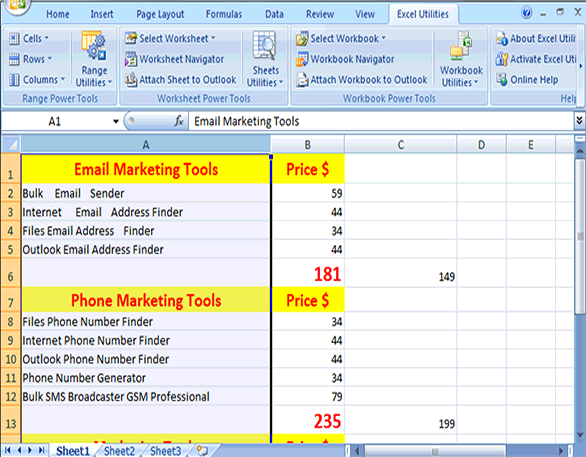Select column A header
The height and width of the screenshot is (457, 586).
pos(146,145)
